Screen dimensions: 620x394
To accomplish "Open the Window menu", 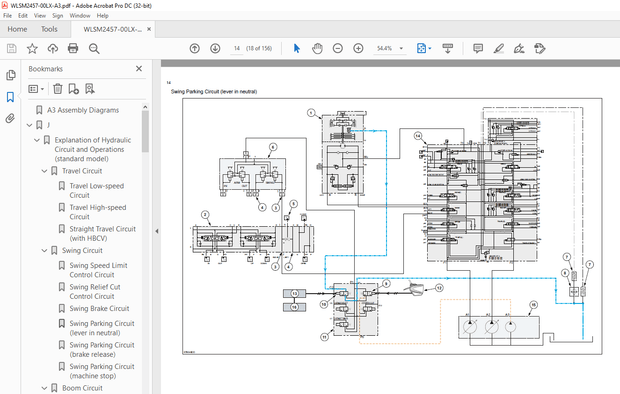I will (x=80, y=15).
